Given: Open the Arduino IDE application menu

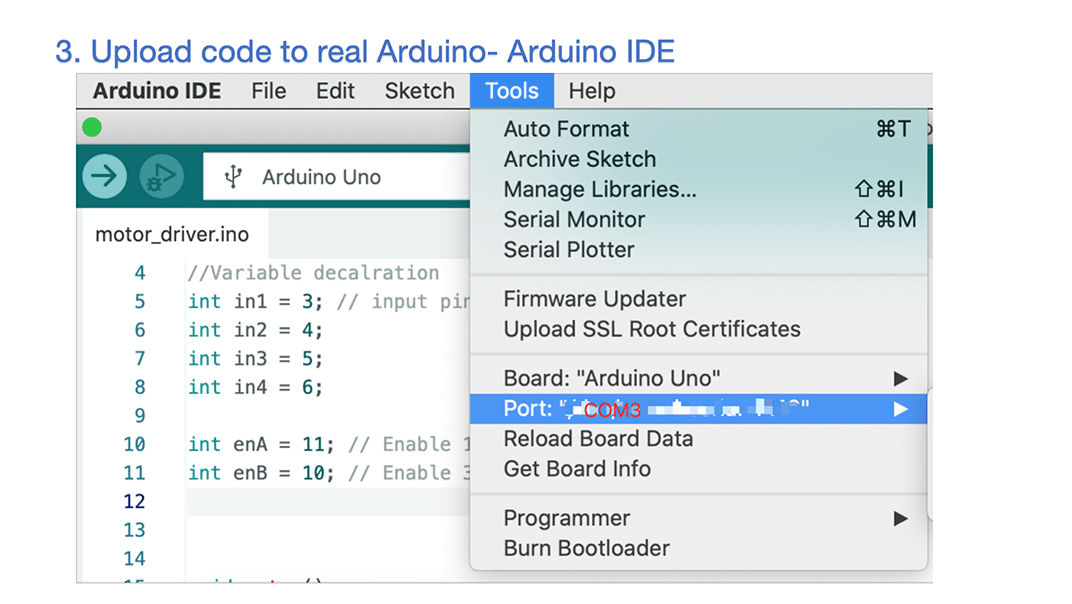Looking at the screenshot, I should click(157, 91).
